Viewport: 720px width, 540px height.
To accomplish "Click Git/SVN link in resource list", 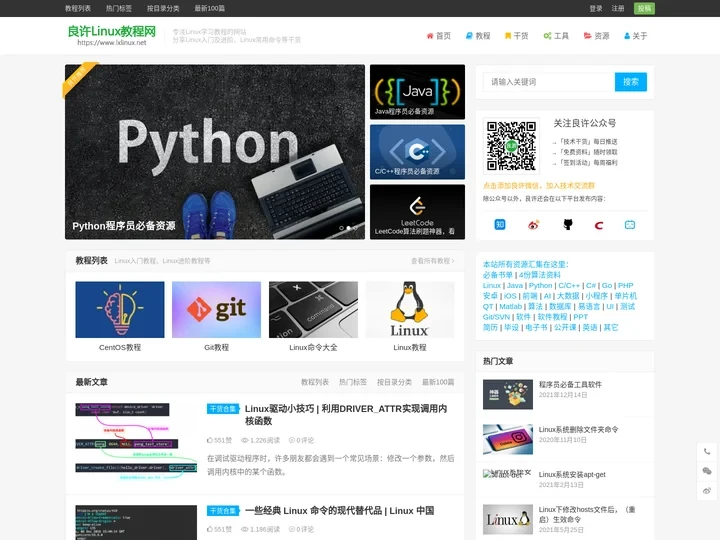I will 496,317.
